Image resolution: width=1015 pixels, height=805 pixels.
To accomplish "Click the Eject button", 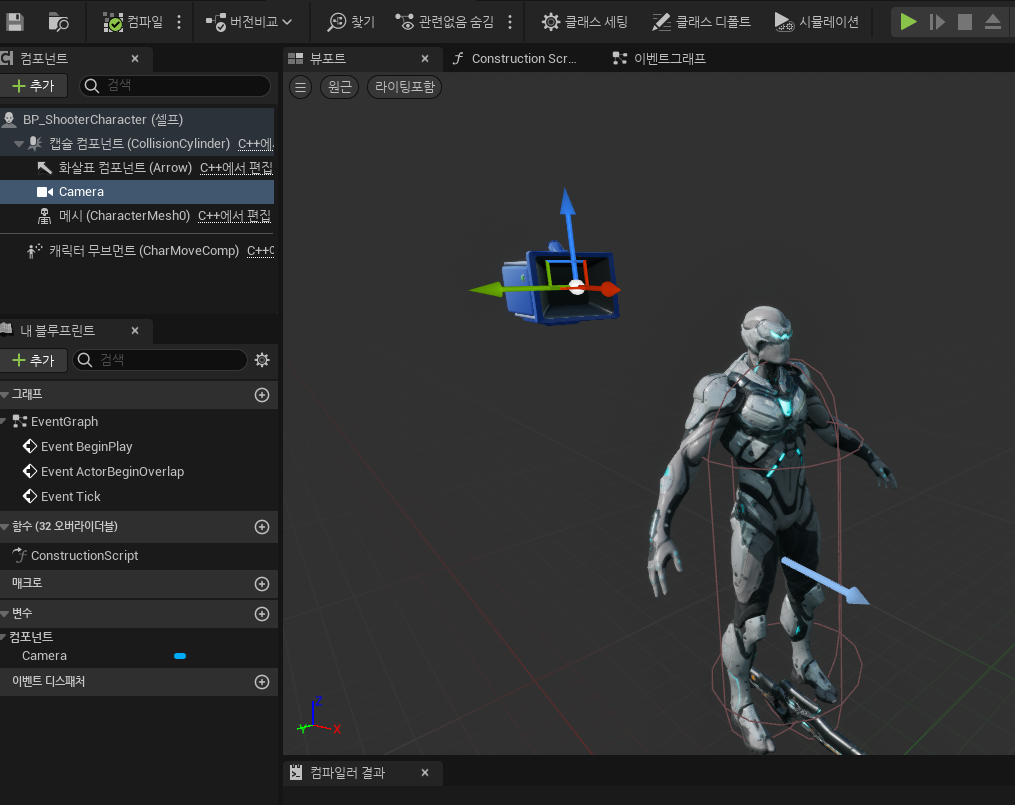I will click(992, 22).
